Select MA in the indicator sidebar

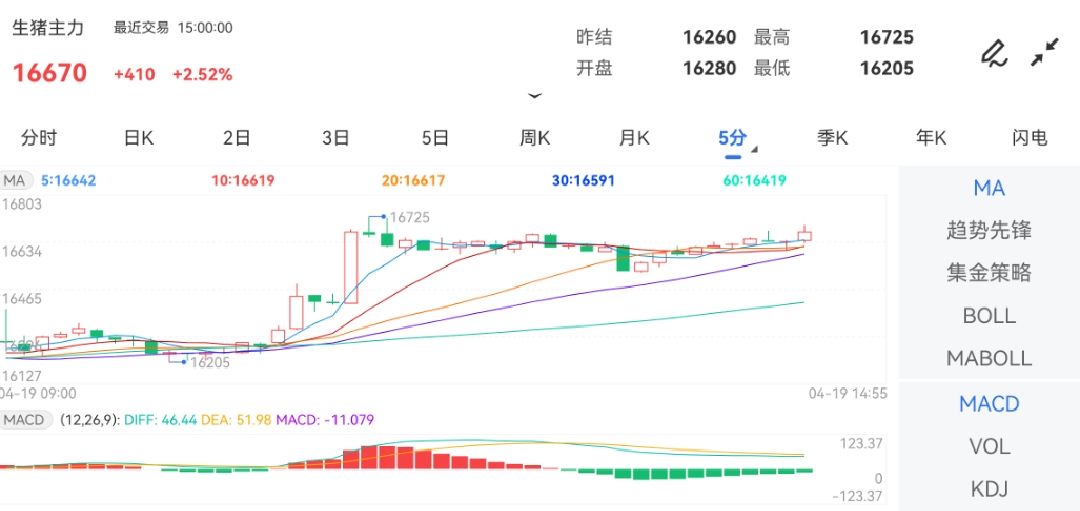[x=989, y=188]
